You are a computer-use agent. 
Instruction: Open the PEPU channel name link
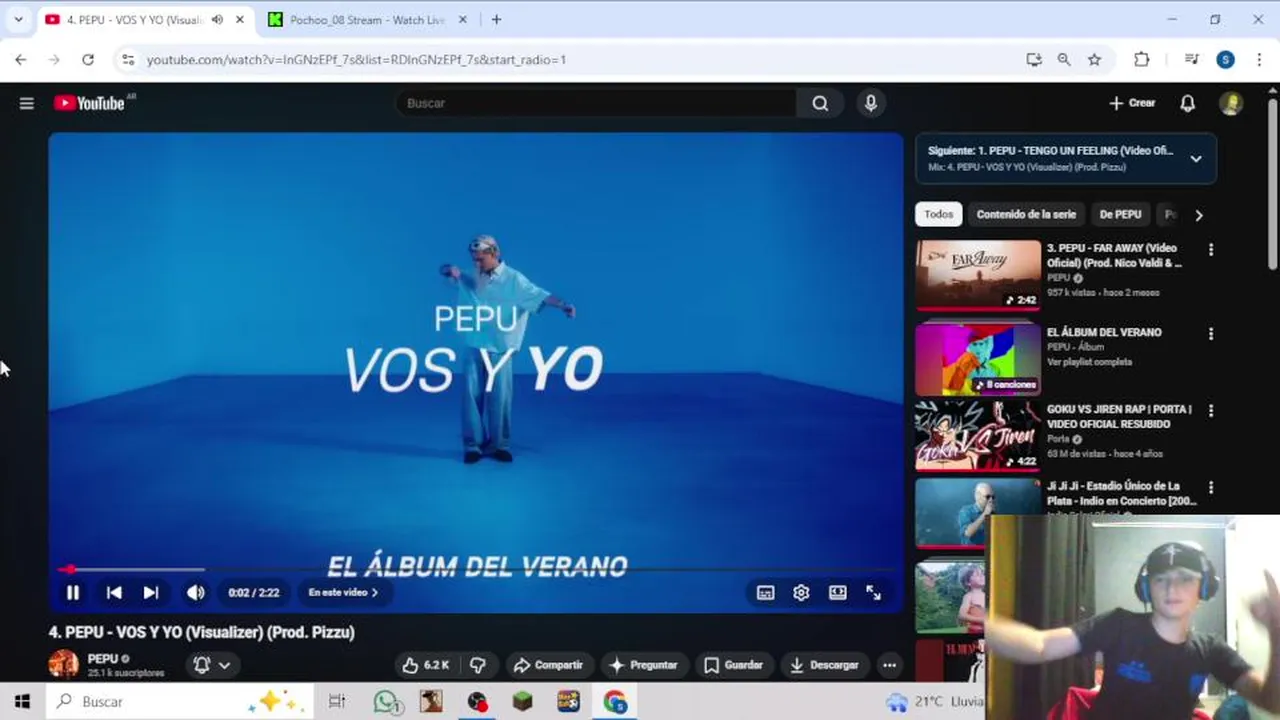point(103,659)
